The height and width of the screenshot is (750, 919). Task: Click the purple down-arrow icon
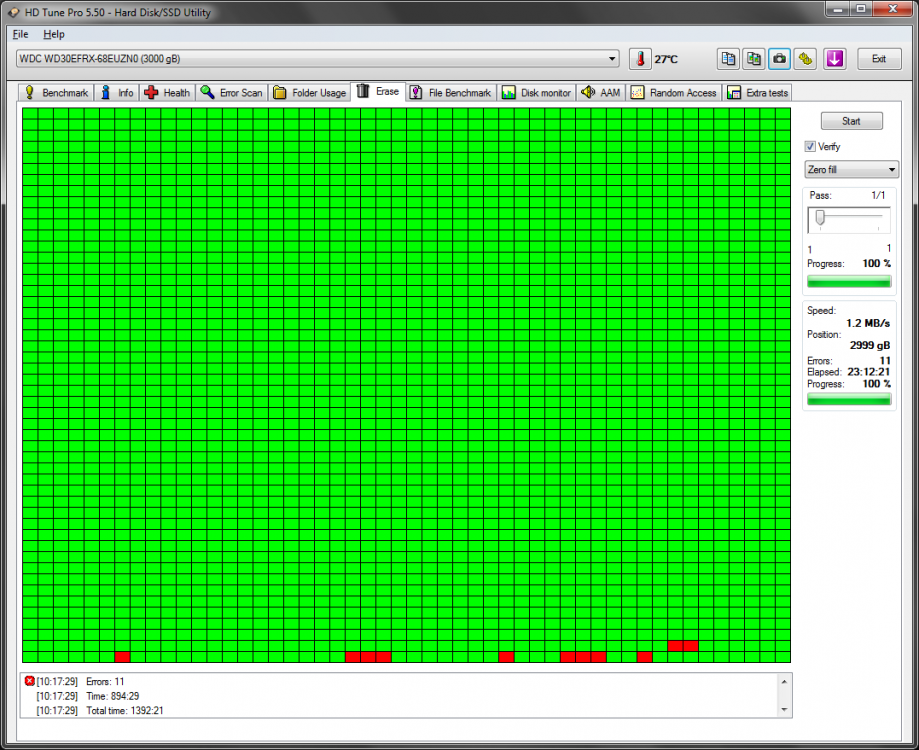[x=835, y=59]
